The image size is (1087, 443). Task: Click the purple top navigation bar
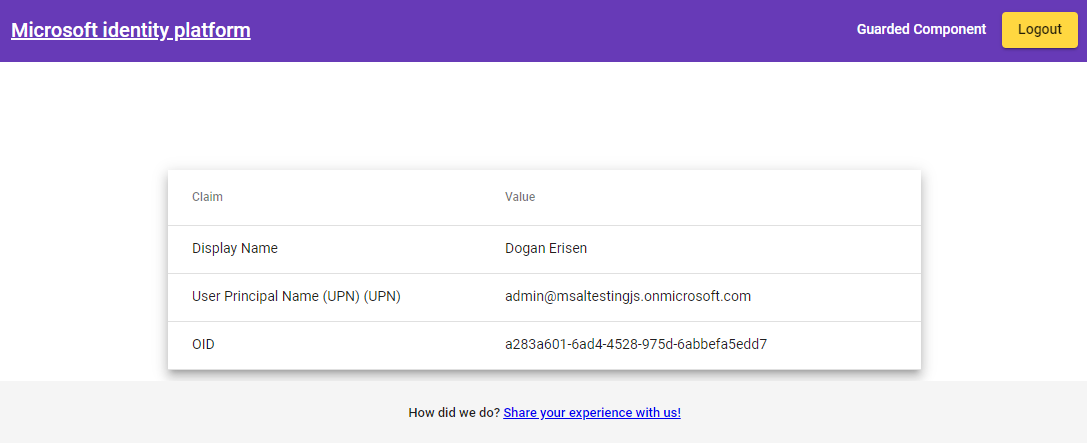point(544,31)
